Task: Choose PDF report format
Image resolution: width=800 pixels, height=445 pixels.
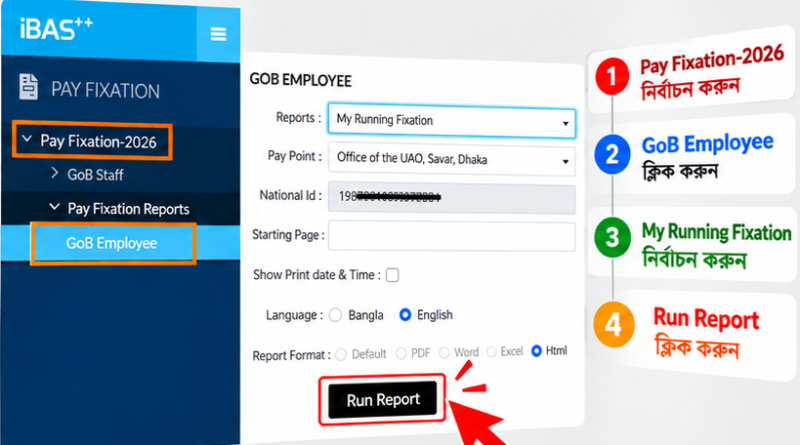Action: tap(401, 353)
